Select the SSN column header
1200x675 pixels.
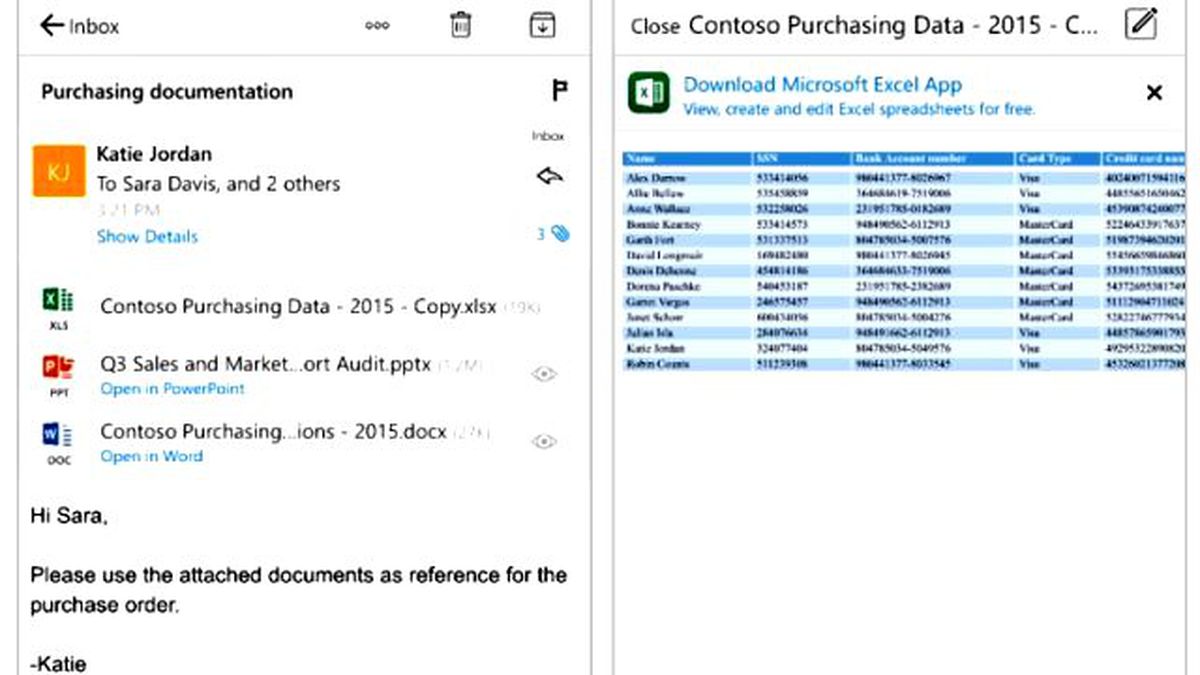pos(801,158)
